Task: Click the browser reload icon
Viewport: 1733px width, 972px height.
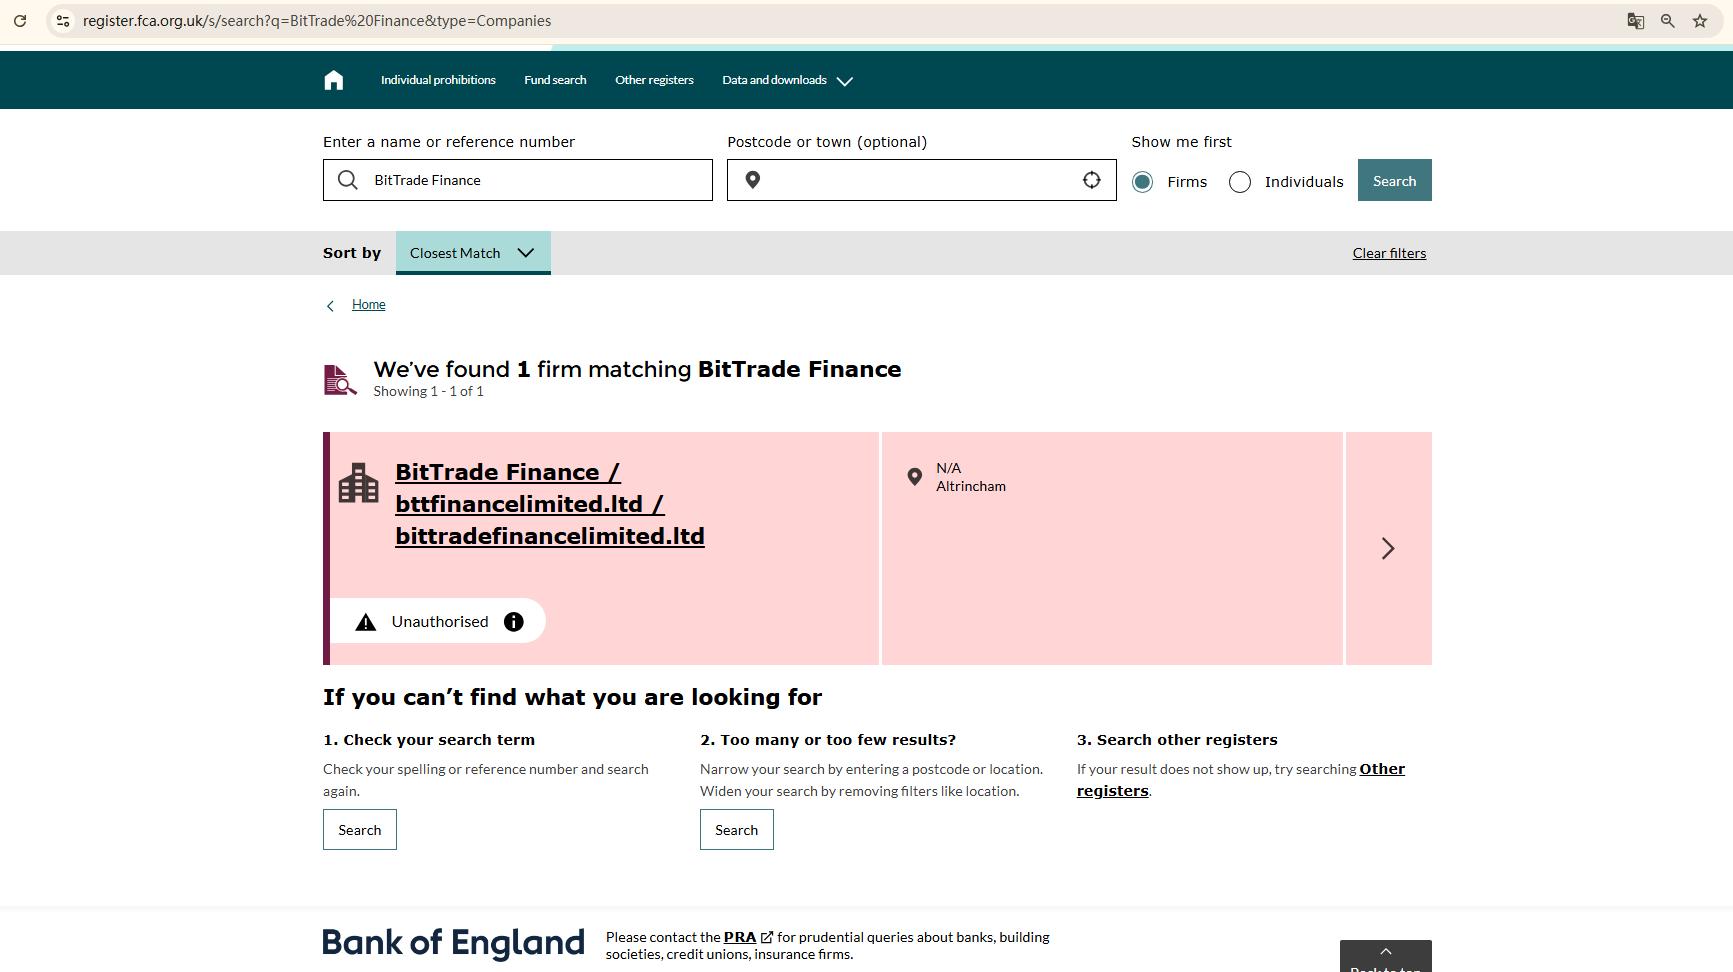Action: 20,21
